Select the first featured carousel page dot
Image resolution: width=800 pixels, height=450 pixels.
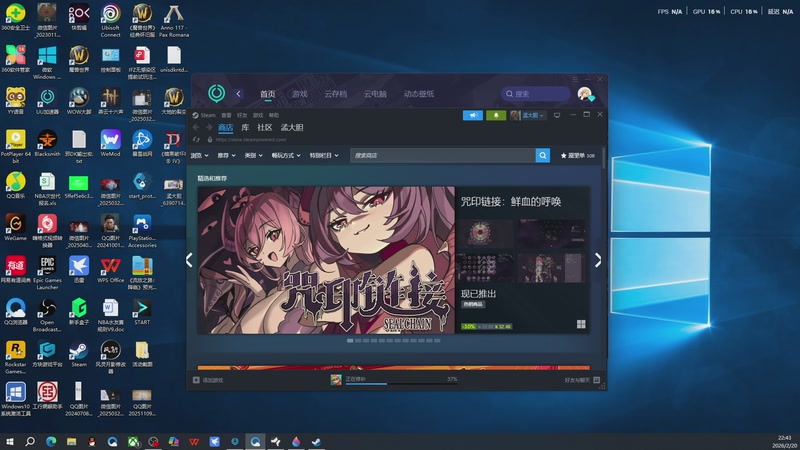350,340
